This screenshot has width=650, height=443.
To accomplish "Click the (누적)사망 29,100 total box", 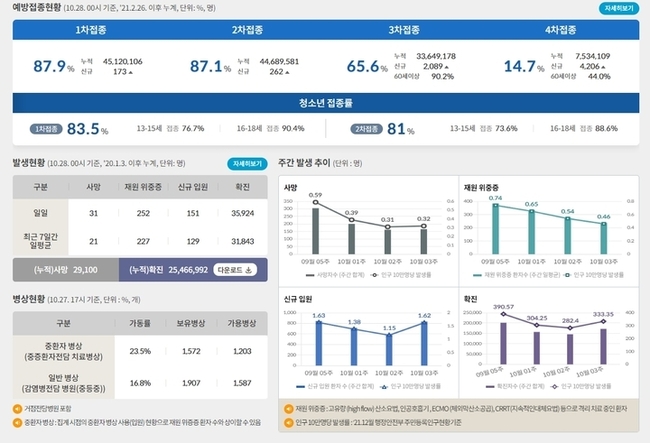I will coord(62,269).
